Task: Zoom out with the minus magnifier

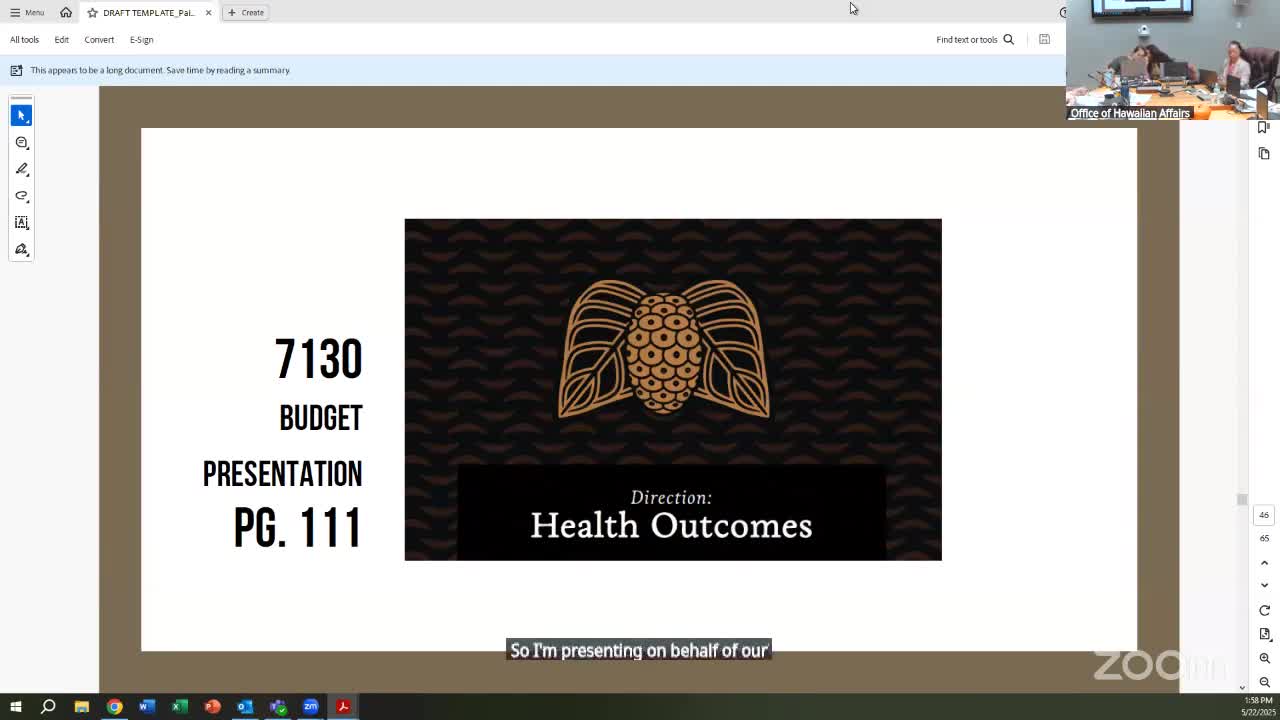Action: (x=1264, y=682)
